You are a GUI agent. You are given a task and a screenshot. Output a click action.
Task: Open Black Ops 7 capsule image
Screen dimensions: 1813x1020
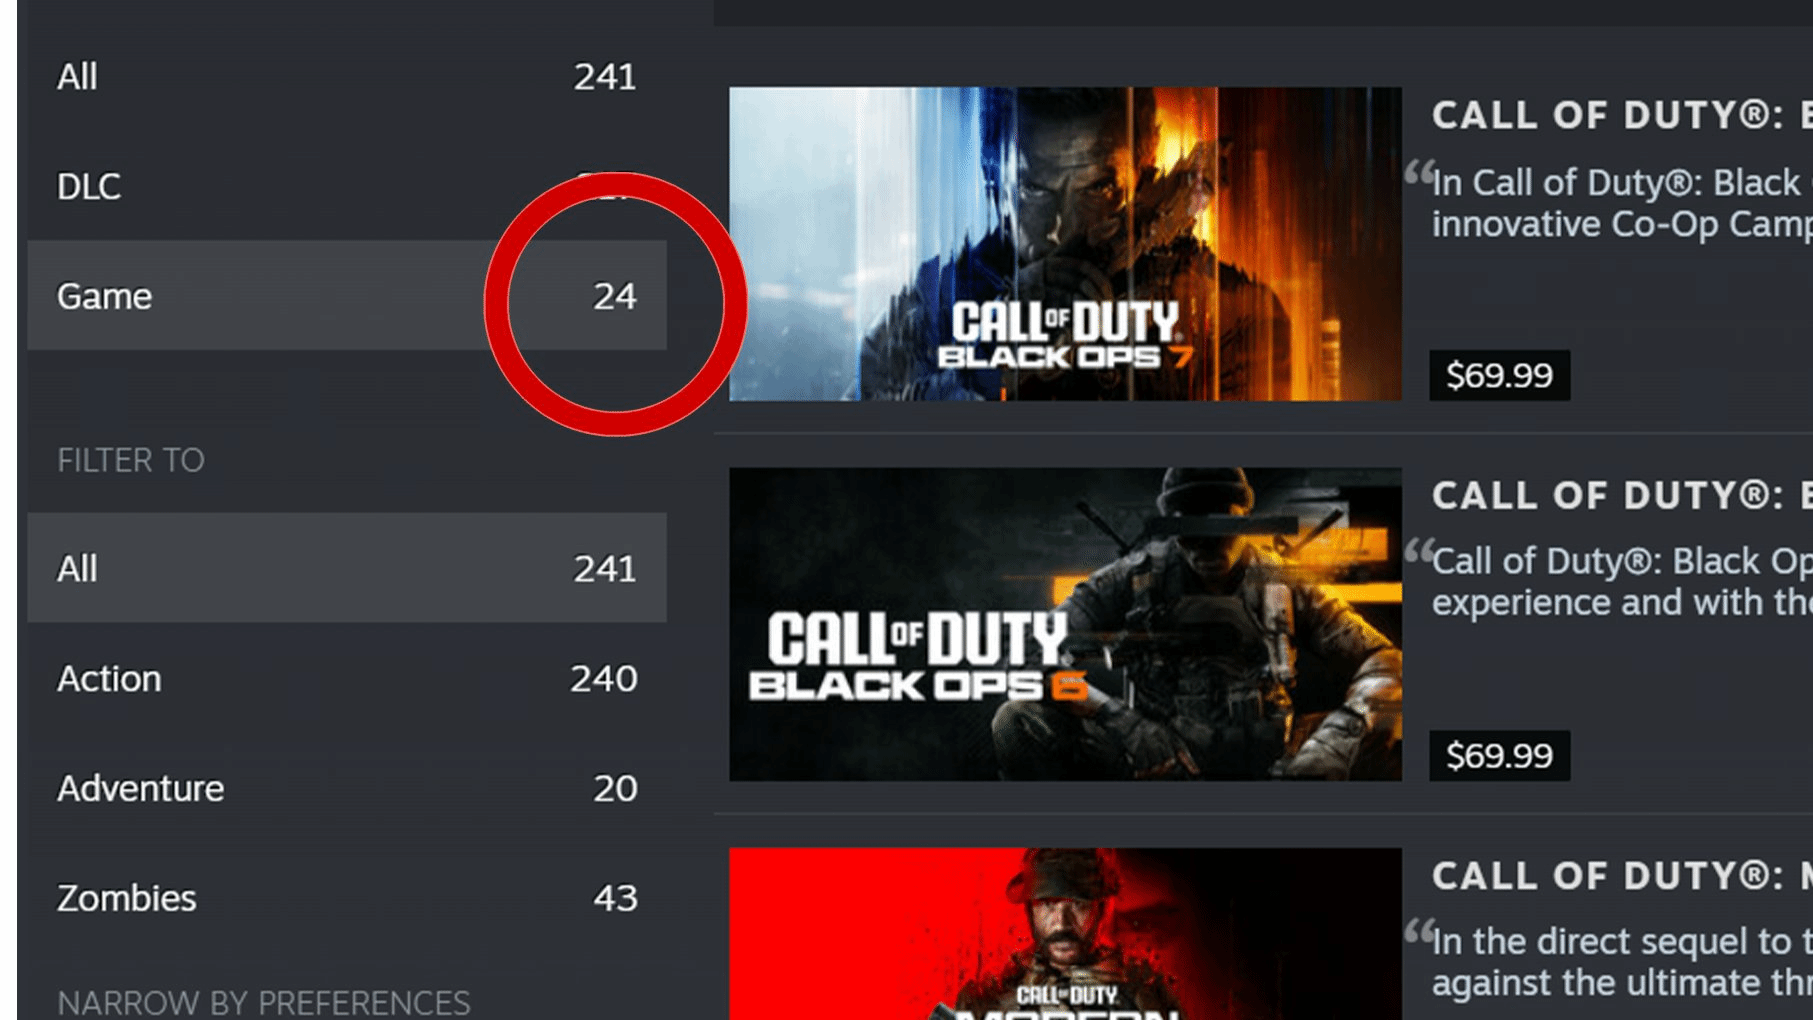tap(1065, 244)
